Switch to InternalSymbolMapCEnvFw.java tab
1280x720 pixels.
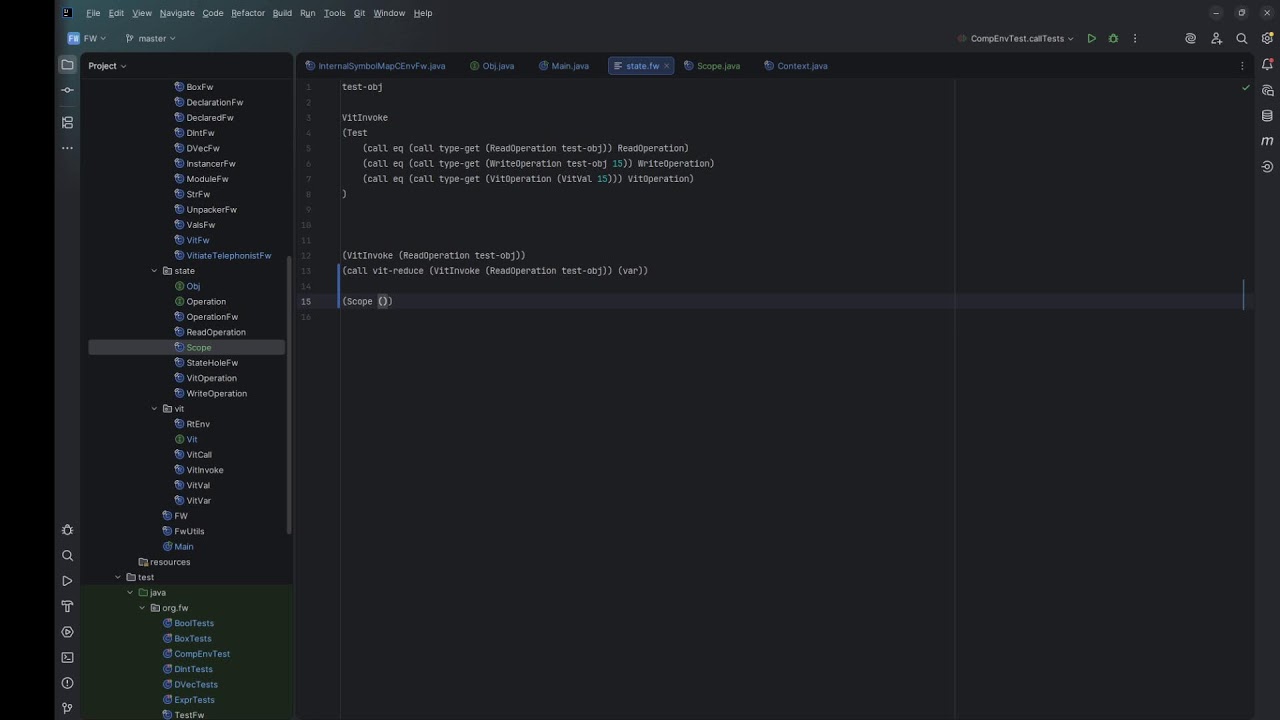tap(375, 66)
